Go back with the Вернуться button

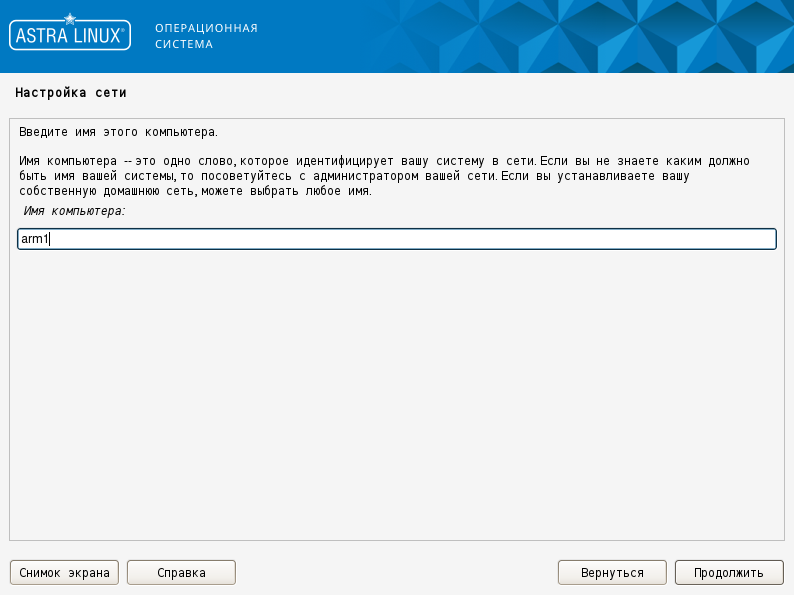click(x=612, y=572)
